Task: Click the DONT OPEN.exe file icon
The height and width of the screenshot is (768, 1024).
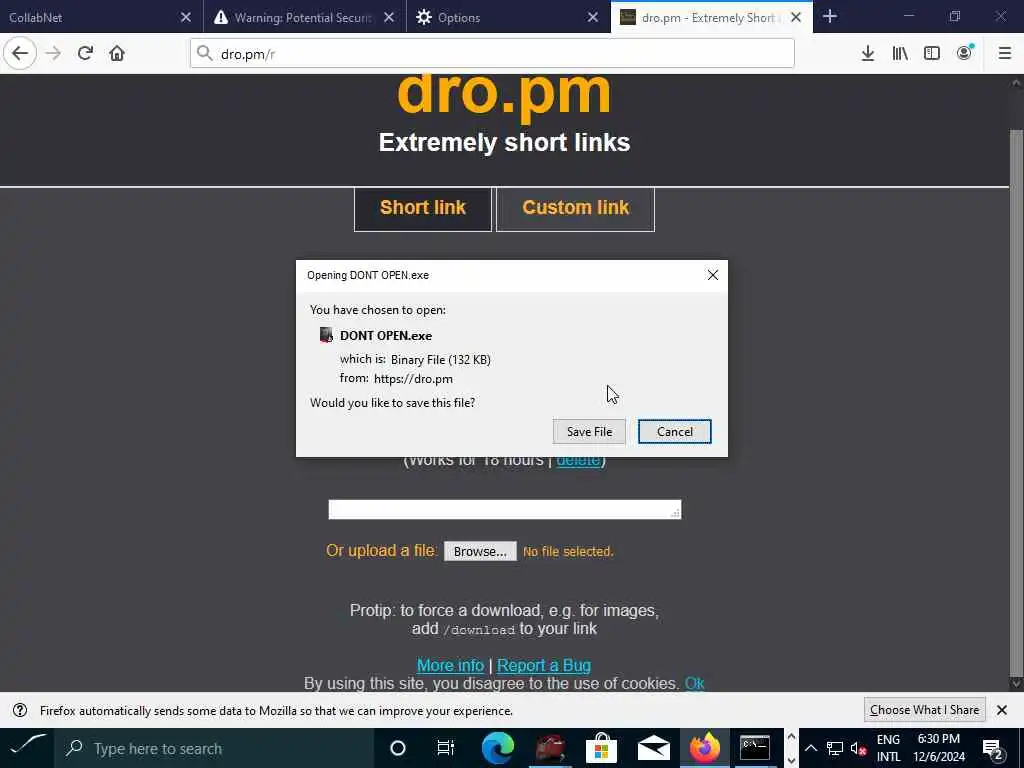Action: 326,335
